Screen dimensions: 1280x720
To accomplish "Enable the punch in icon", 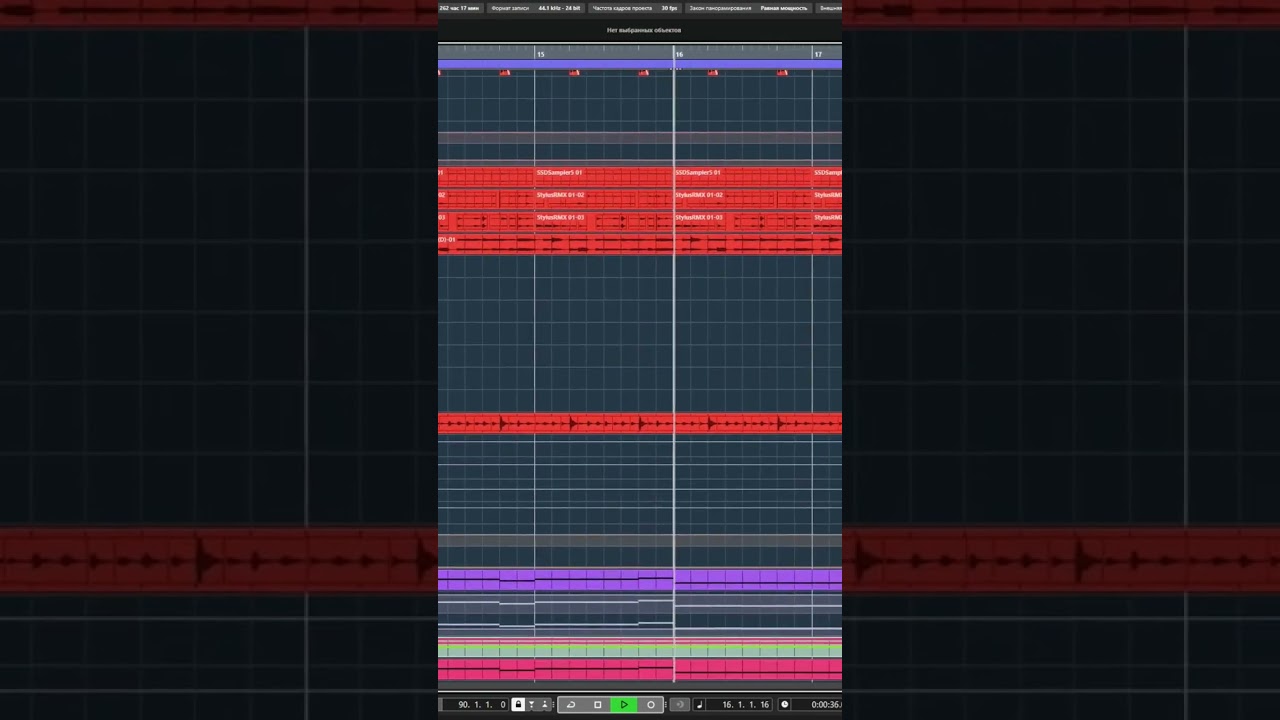I will pyautogui.click(x=532, y=704).
